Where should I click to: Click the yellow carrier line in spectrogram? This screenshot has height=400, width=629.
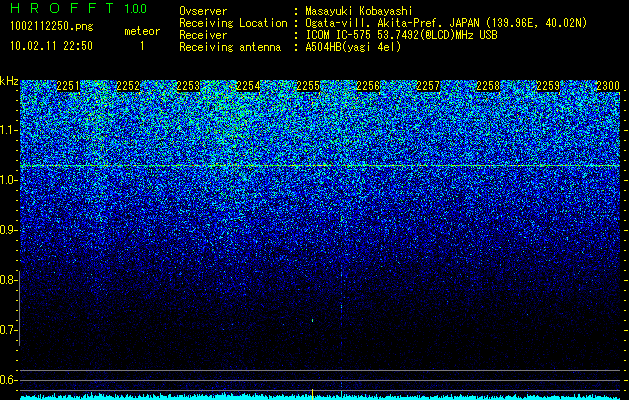320,166
